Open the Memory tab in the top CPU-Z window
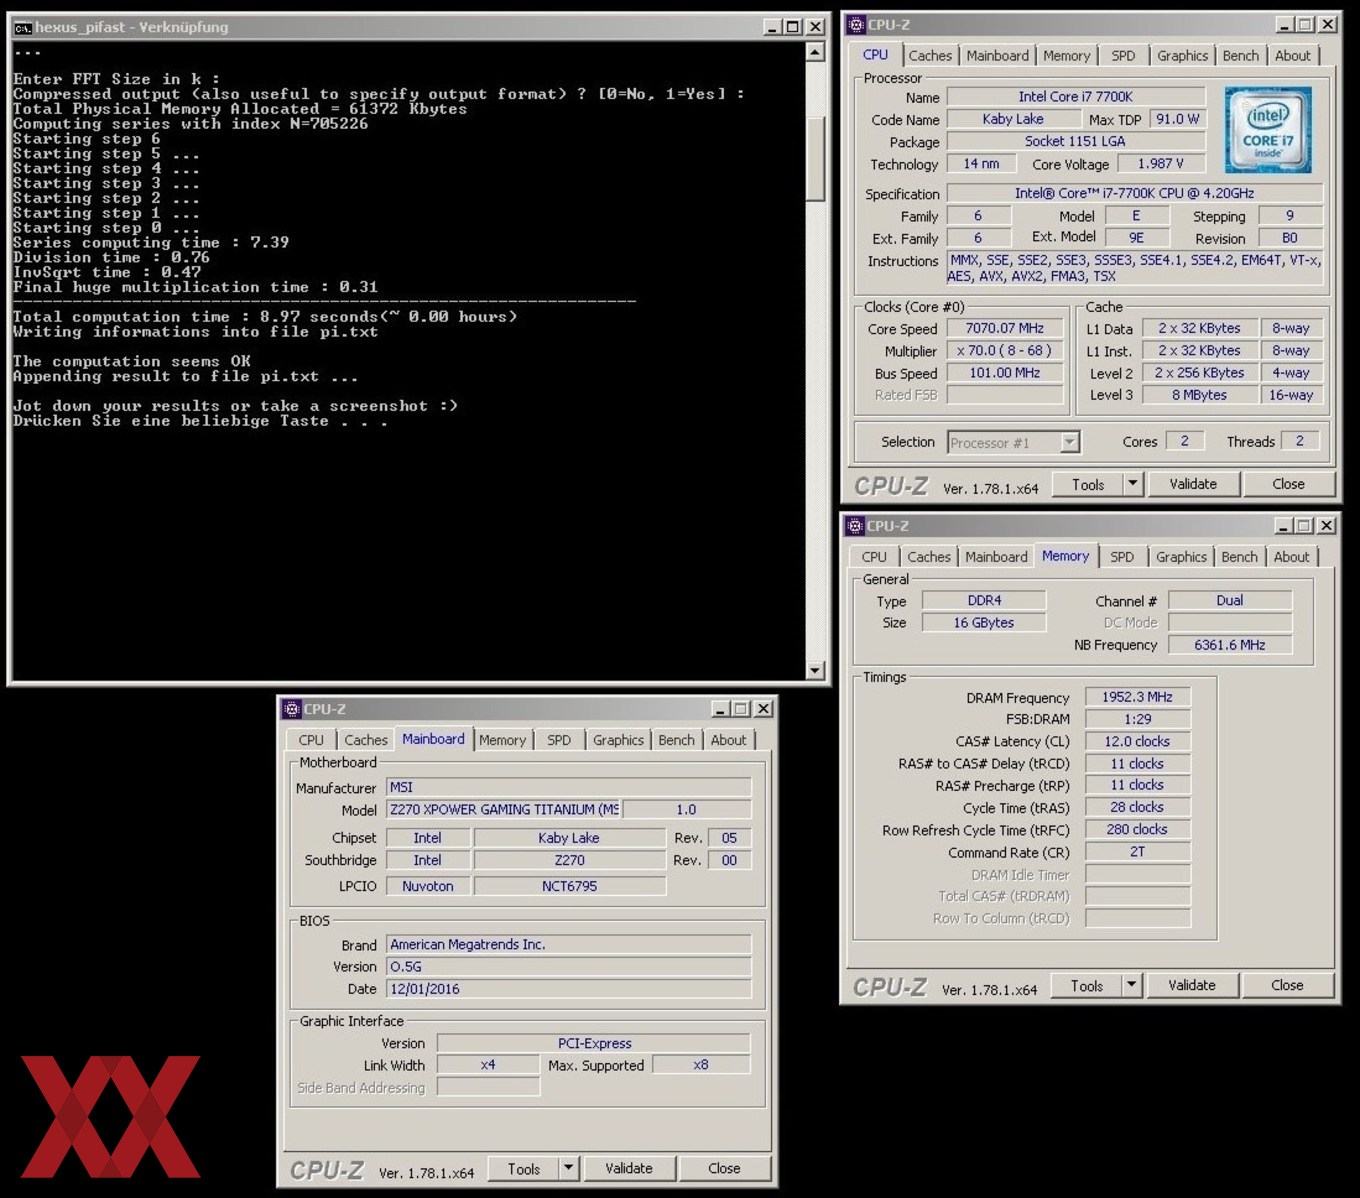The width and height of the screenshot is (1360, 1198). (x=1066, y=56)
